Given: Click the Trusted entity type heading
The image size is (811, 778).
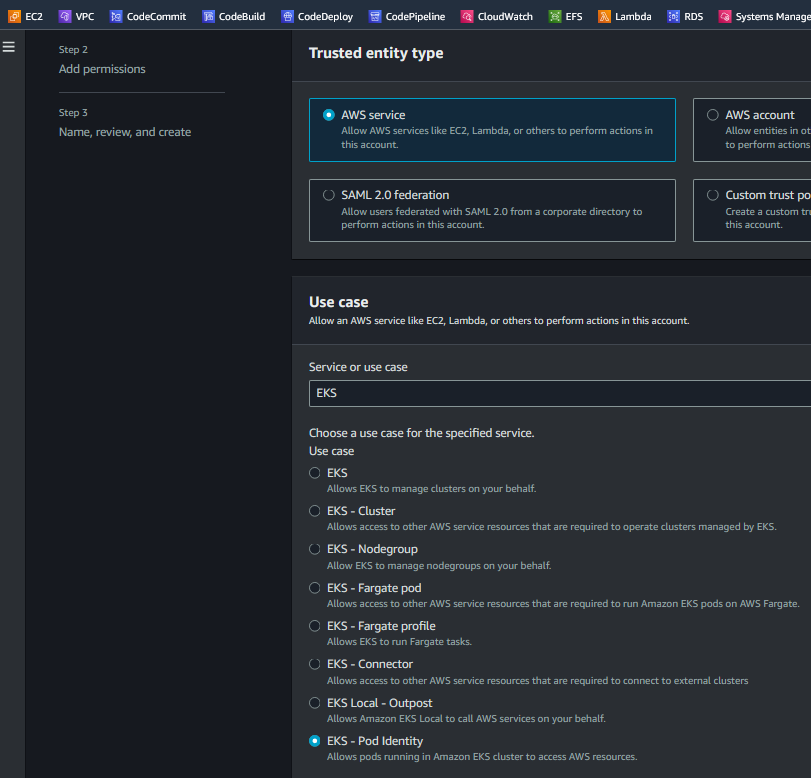Looking at the screenshot, I should point(376,53).
